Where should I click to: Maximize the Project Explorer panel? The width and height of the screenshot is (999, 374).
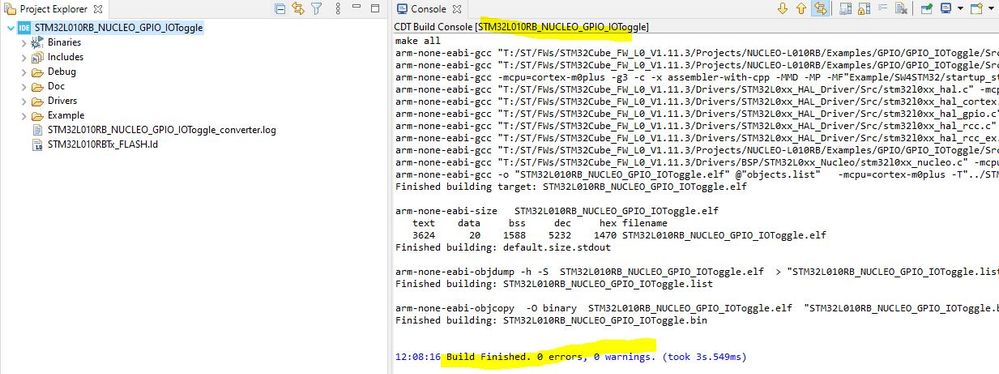tap(375, 8)
